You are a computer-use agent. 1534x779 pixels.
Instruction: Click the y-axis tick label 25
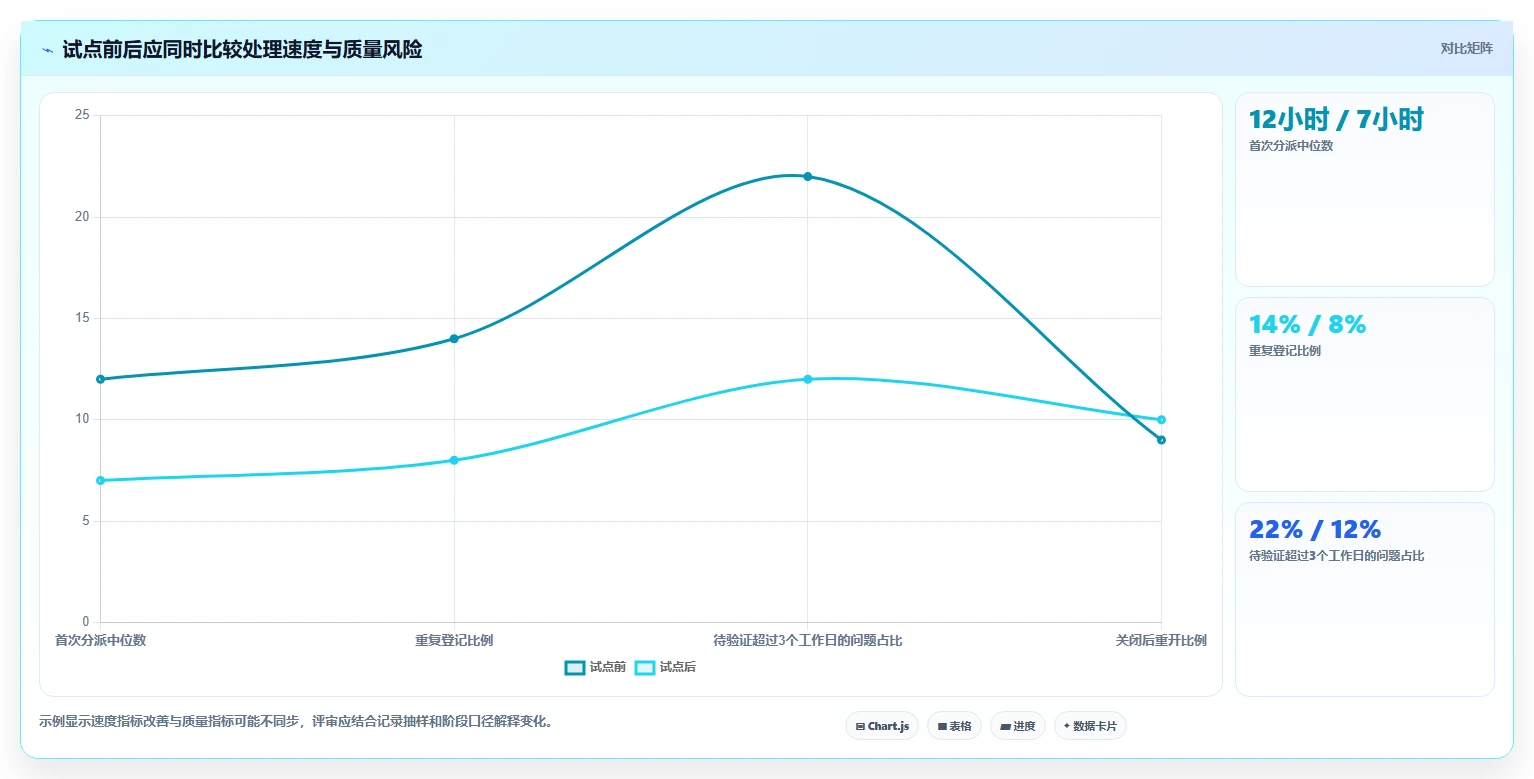coord(82,115)
